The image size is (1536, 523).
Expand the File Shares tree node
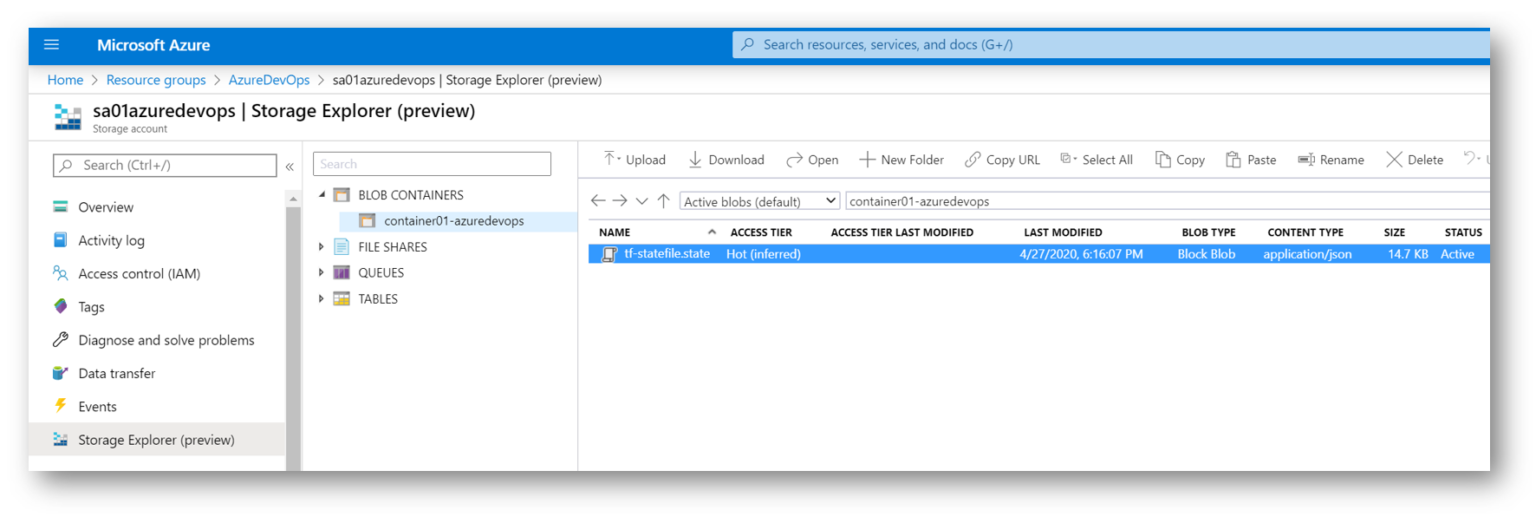click(x=322, y=247)
